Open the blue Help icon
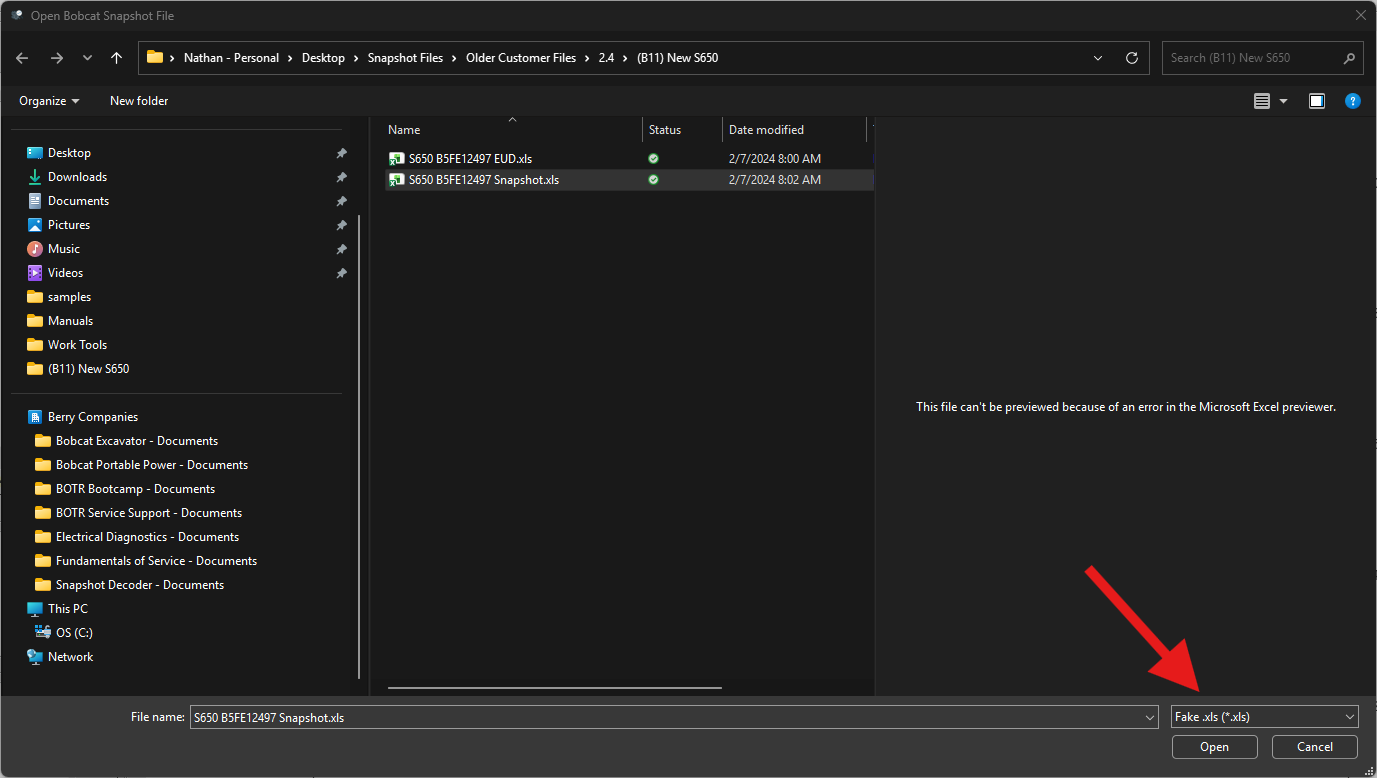 [x=1352, y=101]
